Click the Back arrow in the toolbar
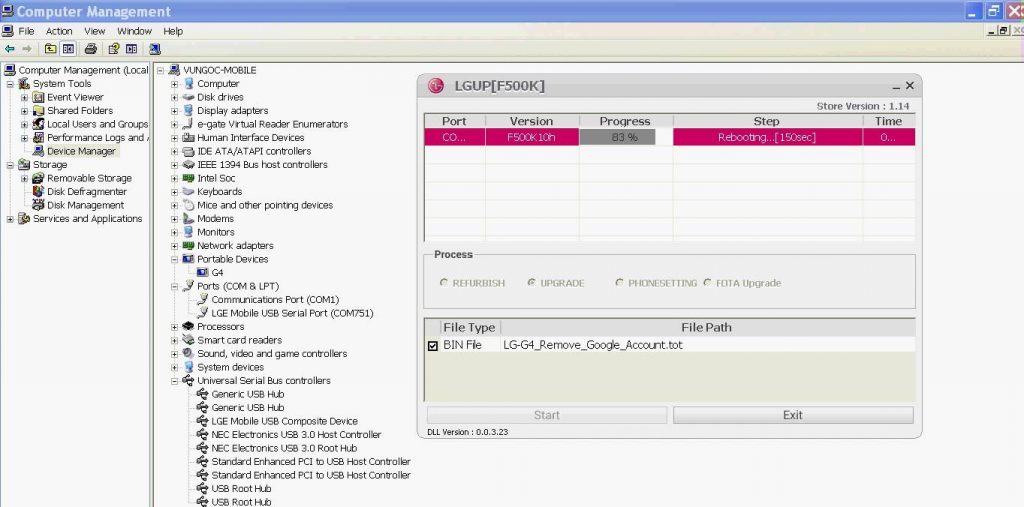1024x507 pixels. (9, 49)
